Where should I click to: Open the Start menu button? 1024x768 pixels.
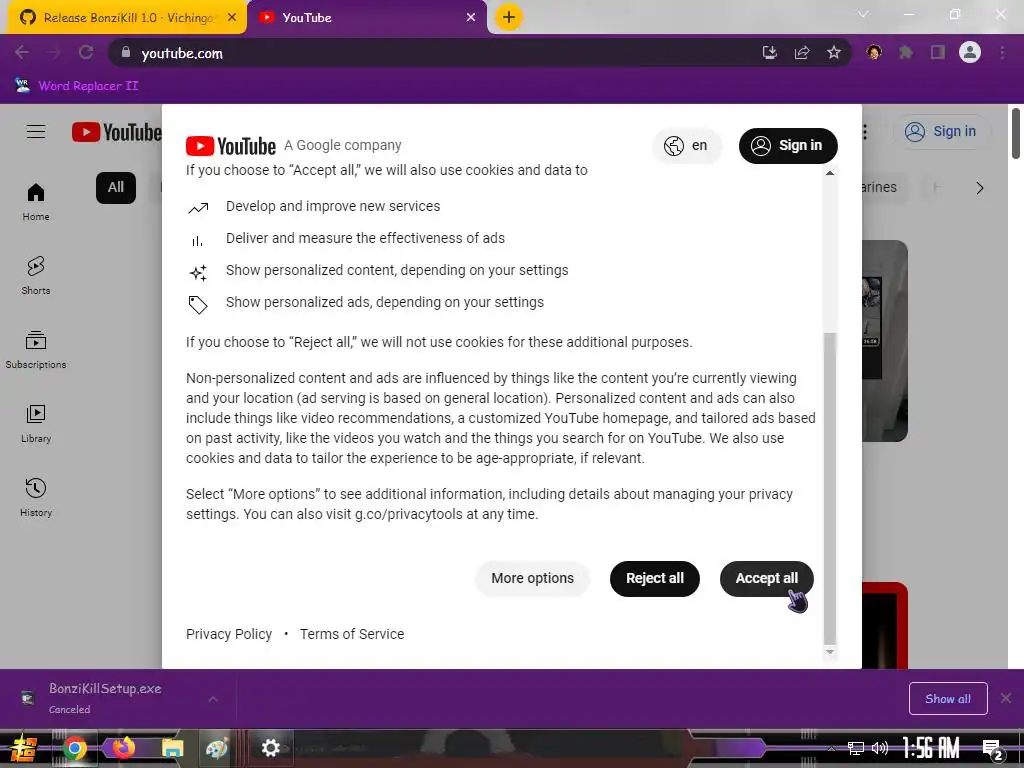[x=24, y=748]
